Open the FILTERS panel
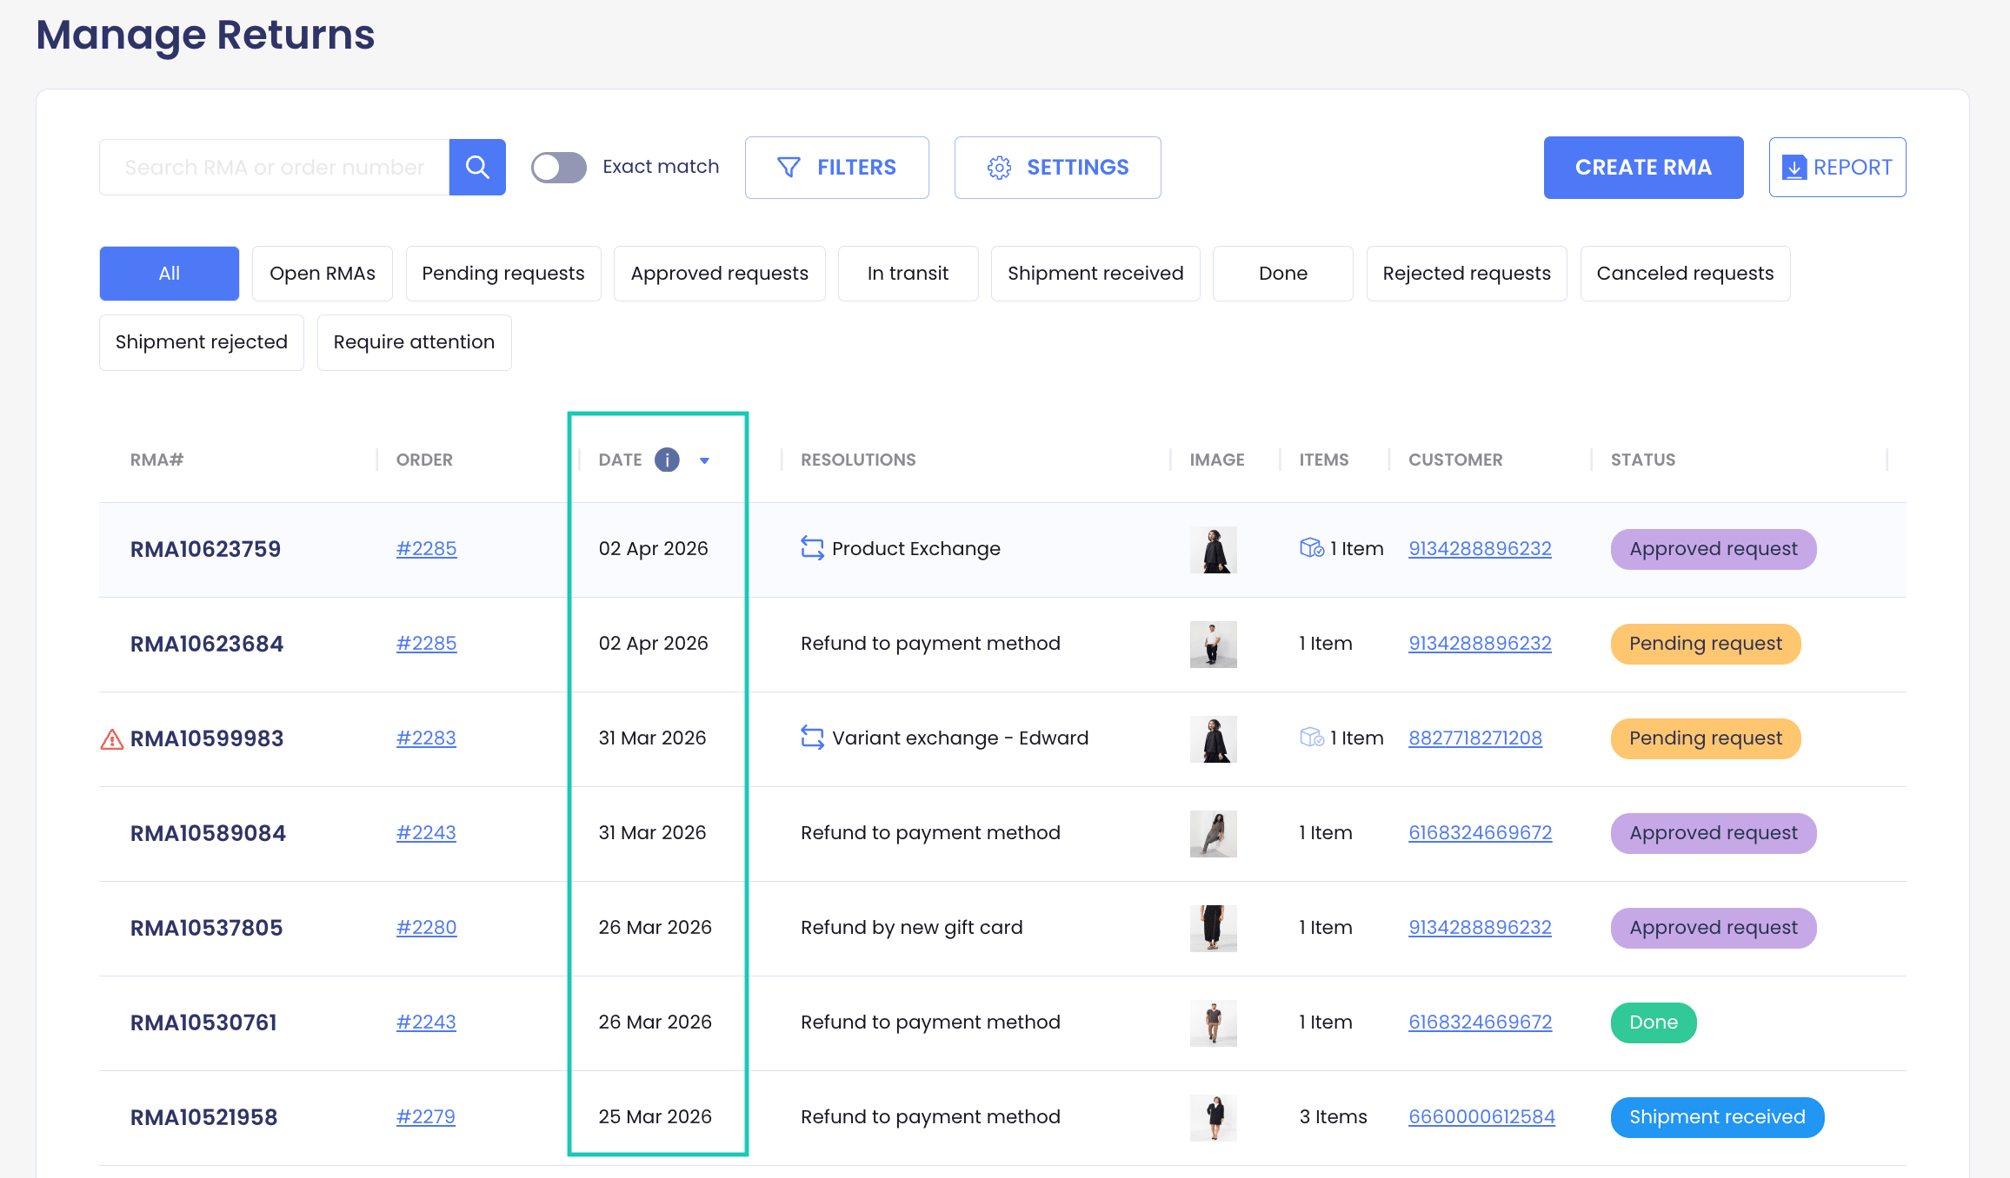The image size is (2010, 1178). [837, 167]
